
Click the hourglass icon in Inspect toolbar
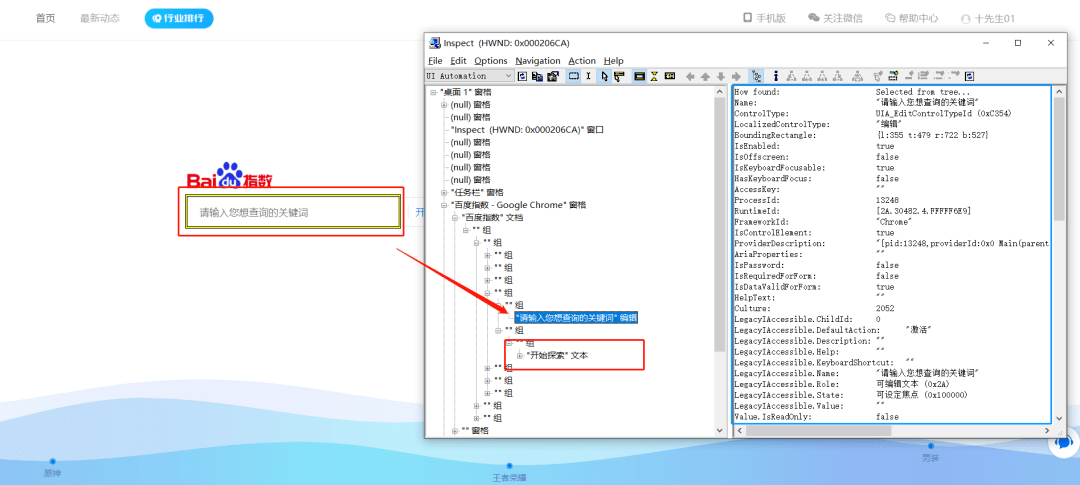pos(654,76)
